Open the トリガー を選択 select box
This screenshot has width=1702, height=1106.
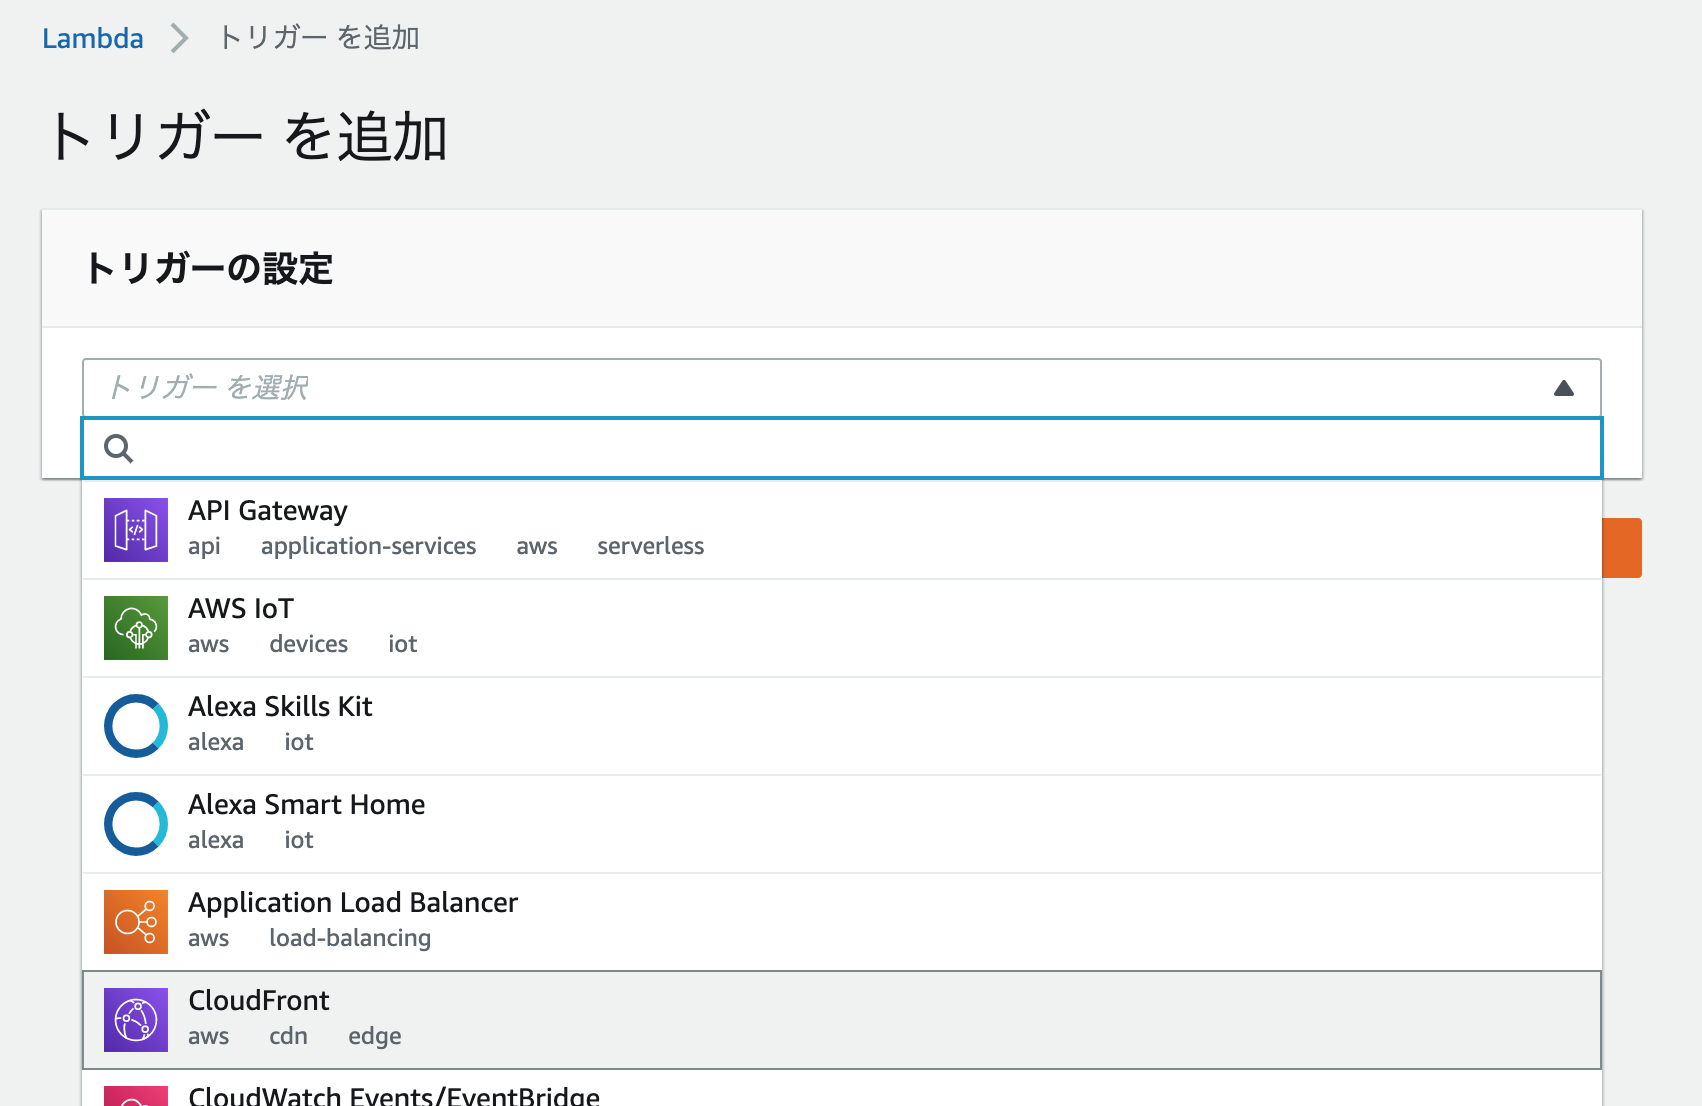point(842,388)
